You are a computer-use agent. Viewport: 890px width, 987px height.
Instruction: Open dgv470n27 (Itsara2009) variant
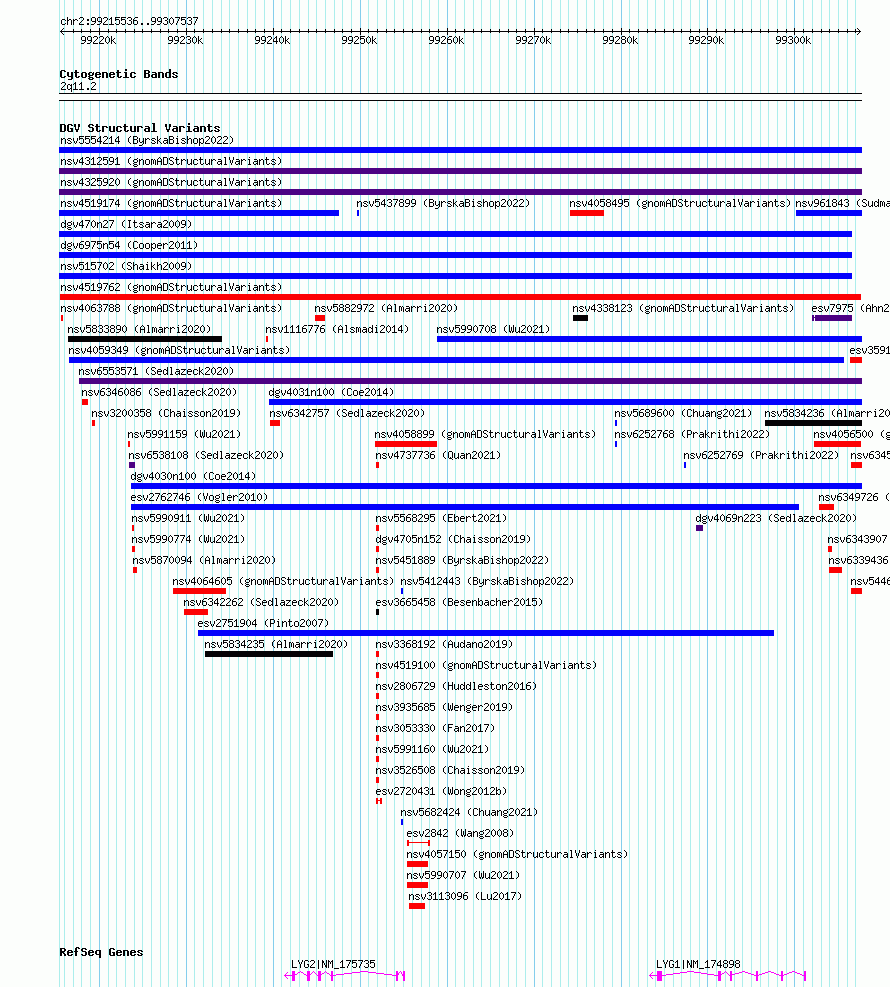point(126,224)
